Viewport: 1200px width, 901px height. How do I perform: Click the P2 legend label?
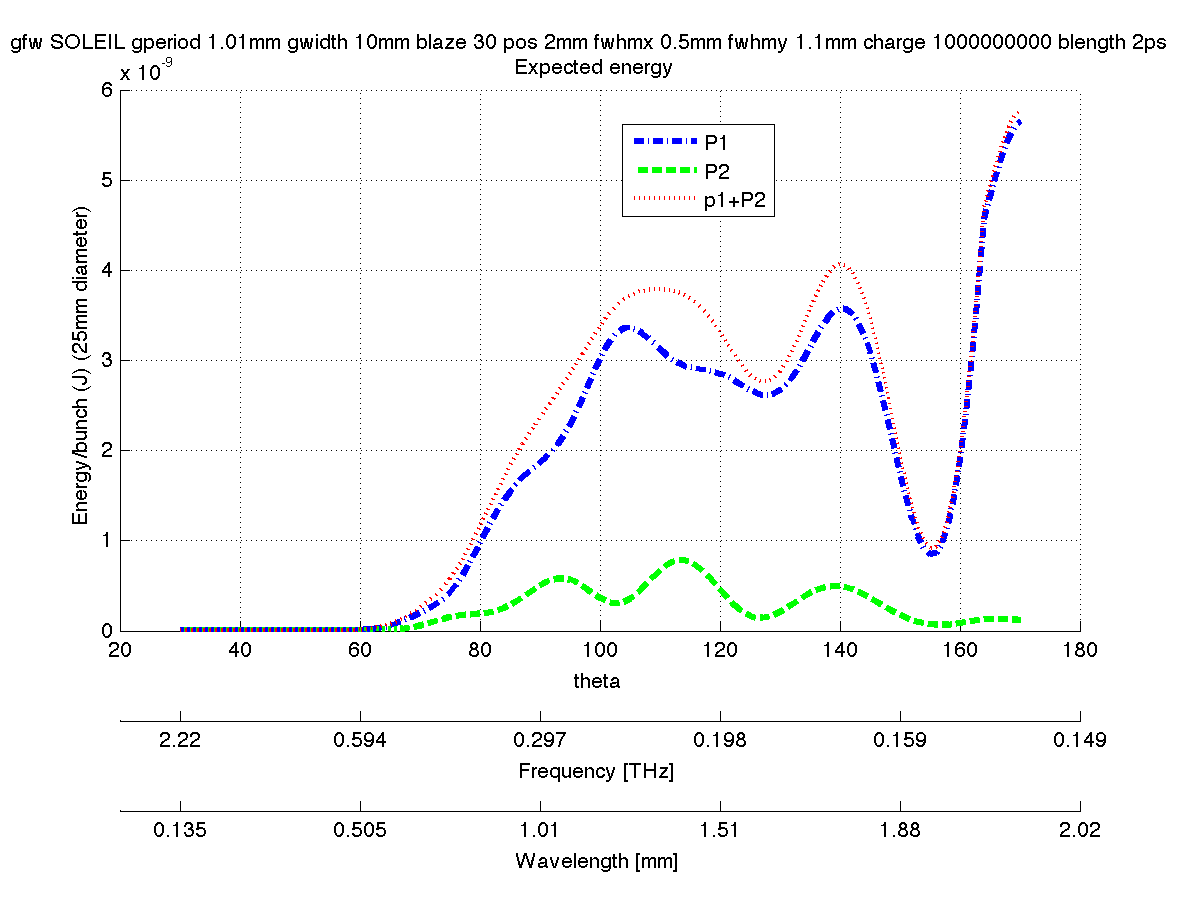(715, 171)
